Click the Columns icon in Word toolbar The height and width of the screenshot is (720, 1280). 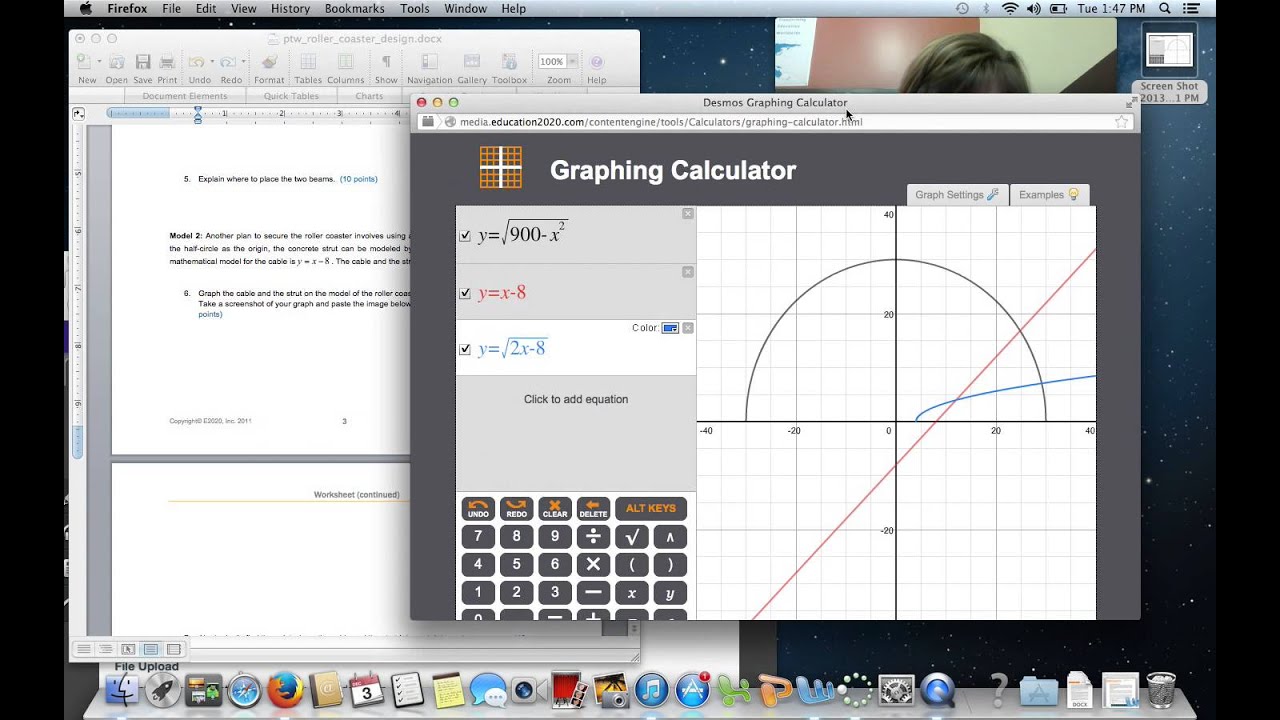pos(345,63)
